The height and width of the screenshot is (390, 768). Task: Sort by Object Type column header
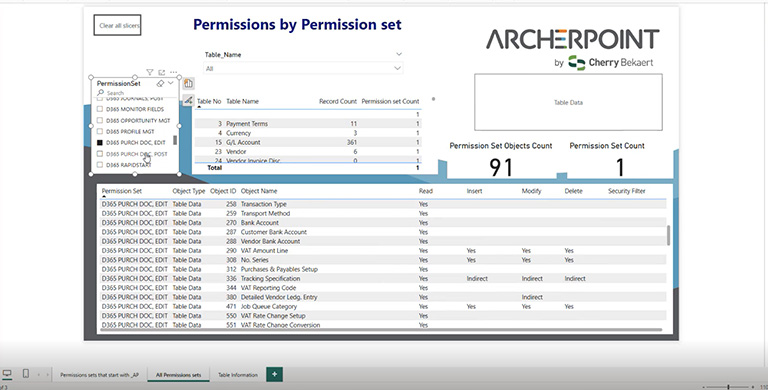point(189,191)
